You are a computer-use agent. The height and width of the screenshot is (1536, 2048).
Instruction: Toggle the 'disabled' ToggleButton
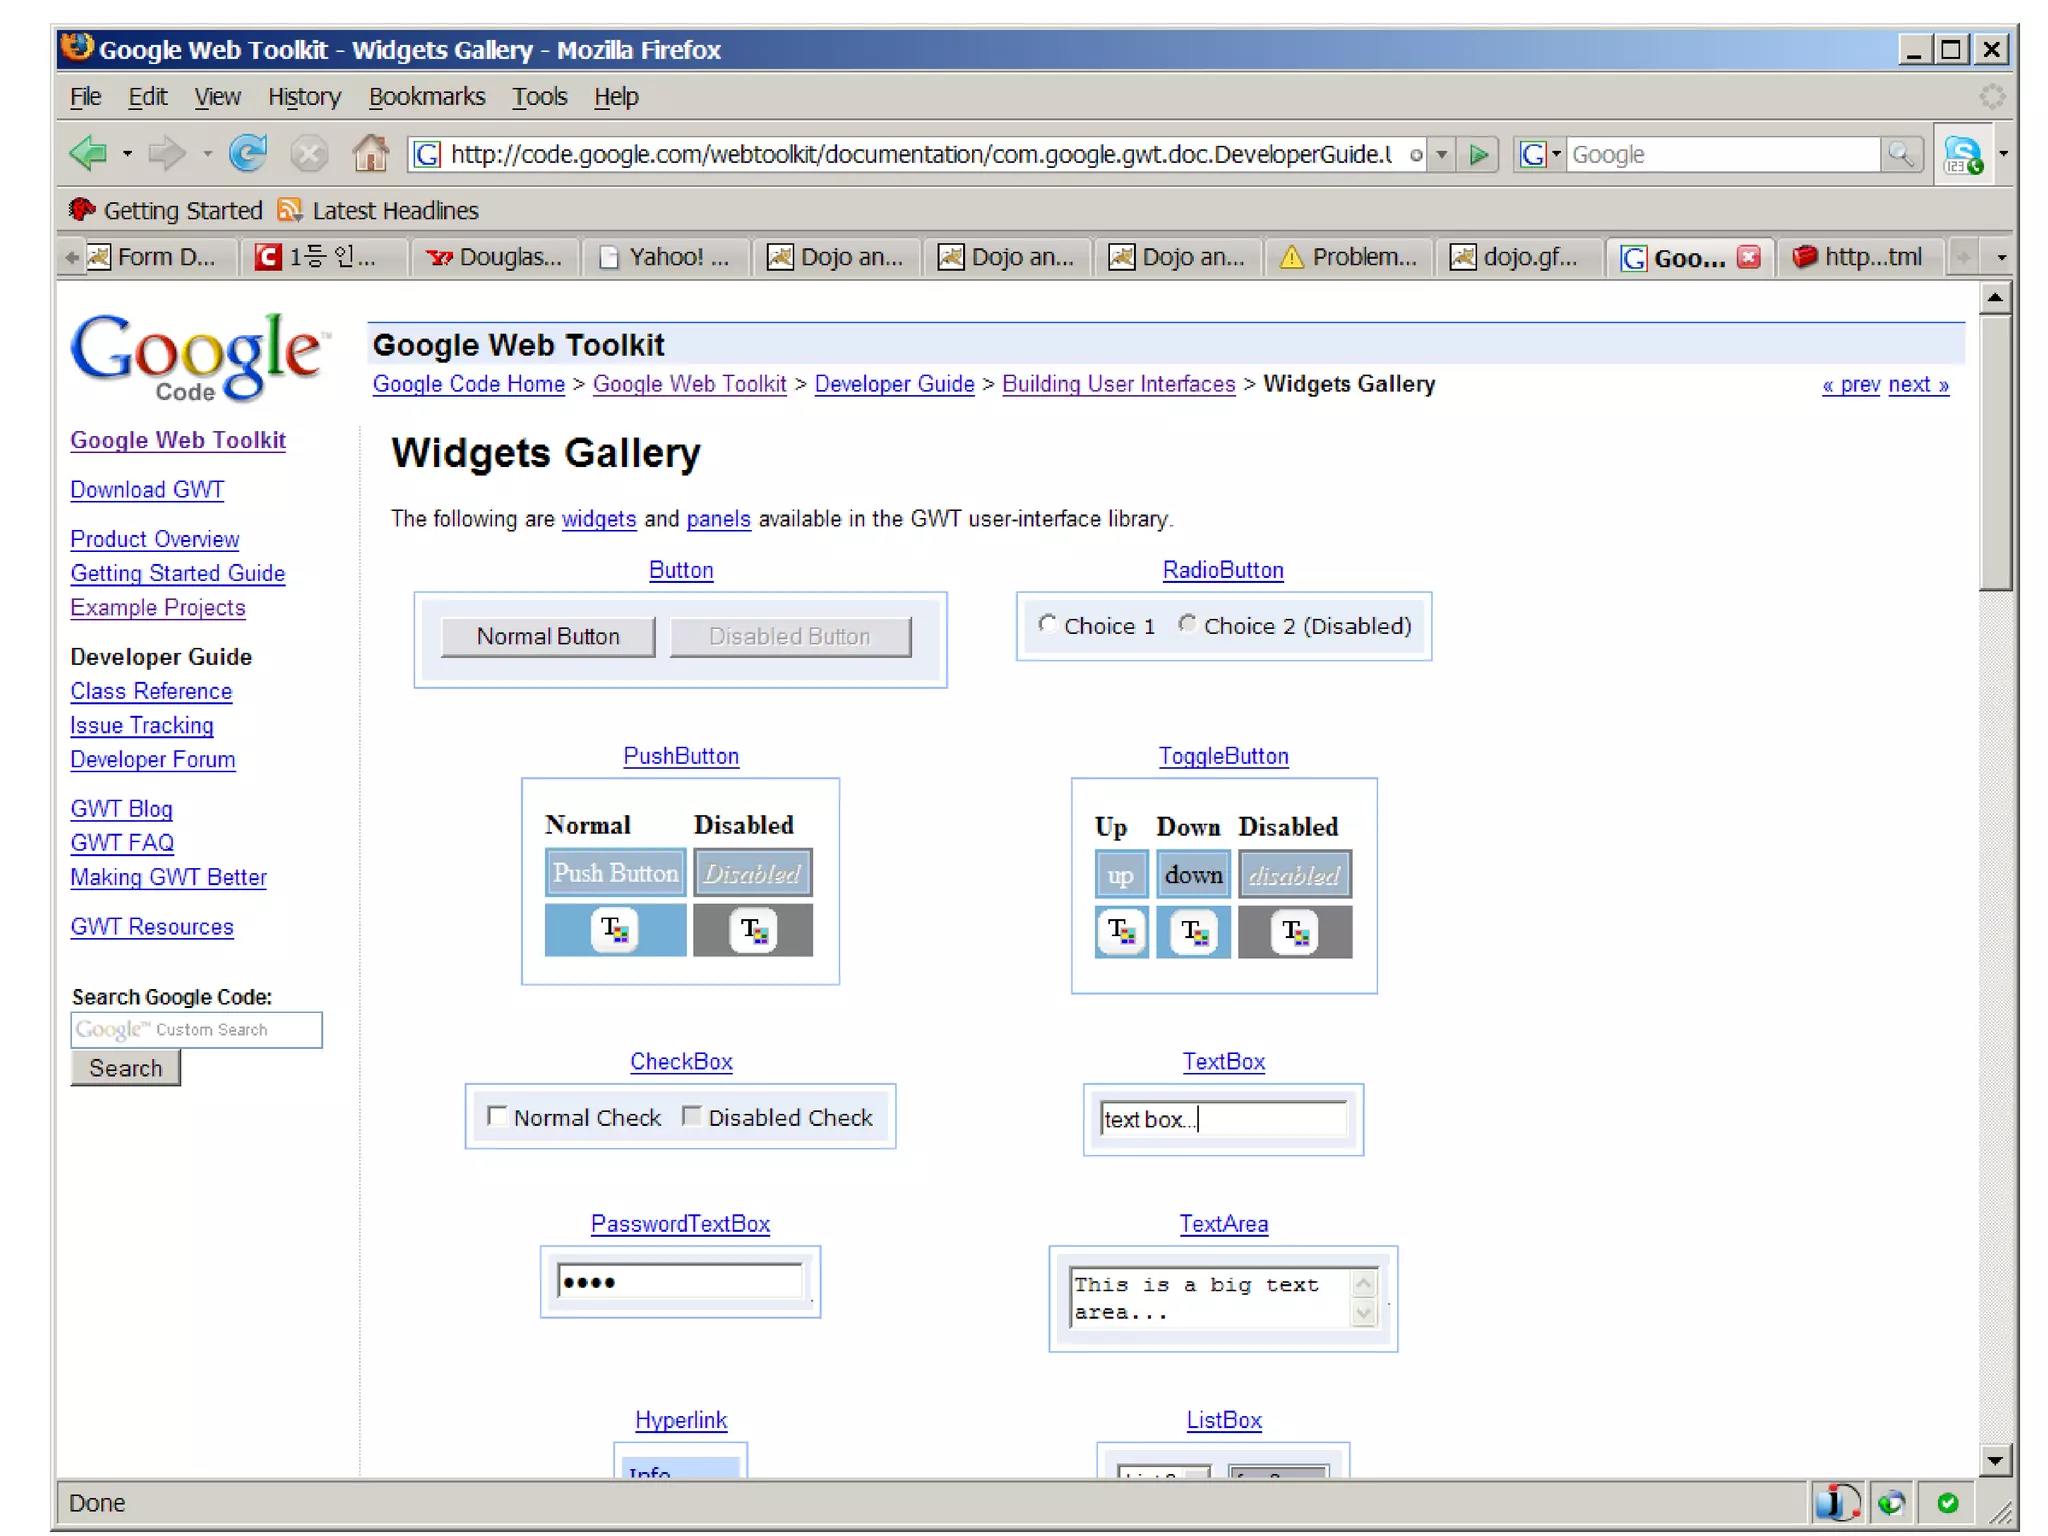1295,875
